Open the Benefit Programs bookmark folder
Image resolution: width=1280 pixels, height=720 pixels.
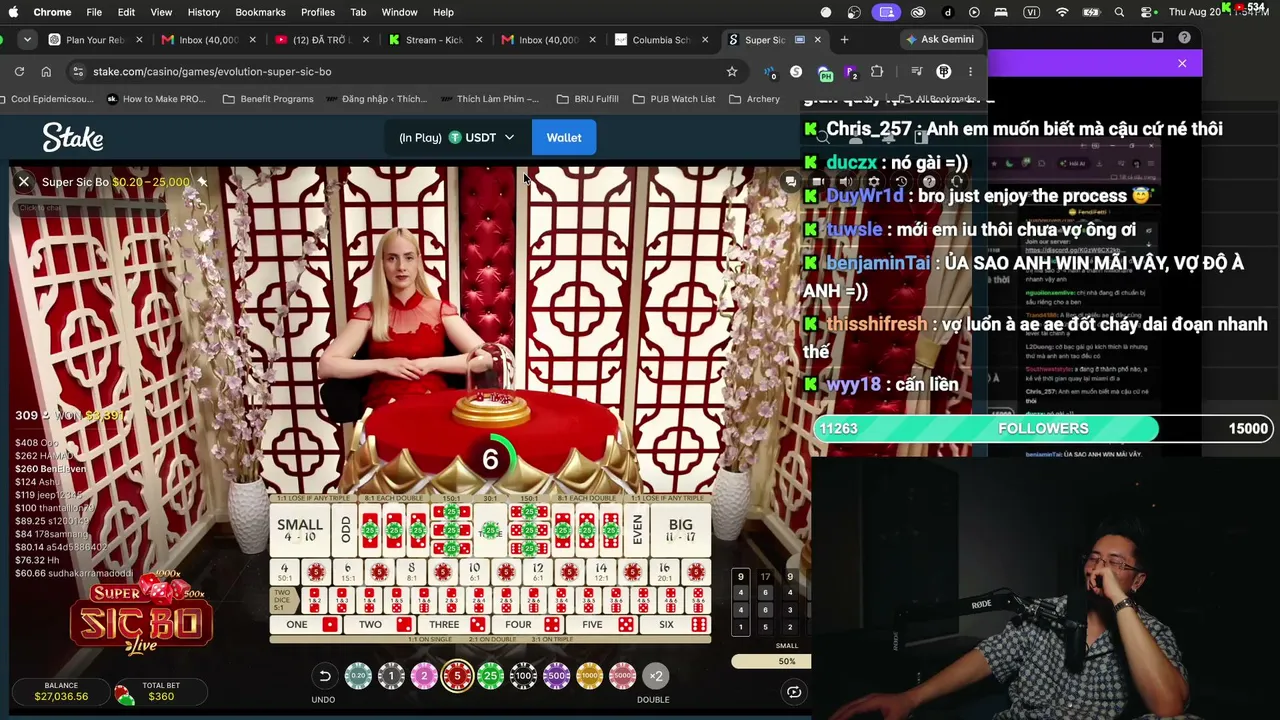click(269, 99)
